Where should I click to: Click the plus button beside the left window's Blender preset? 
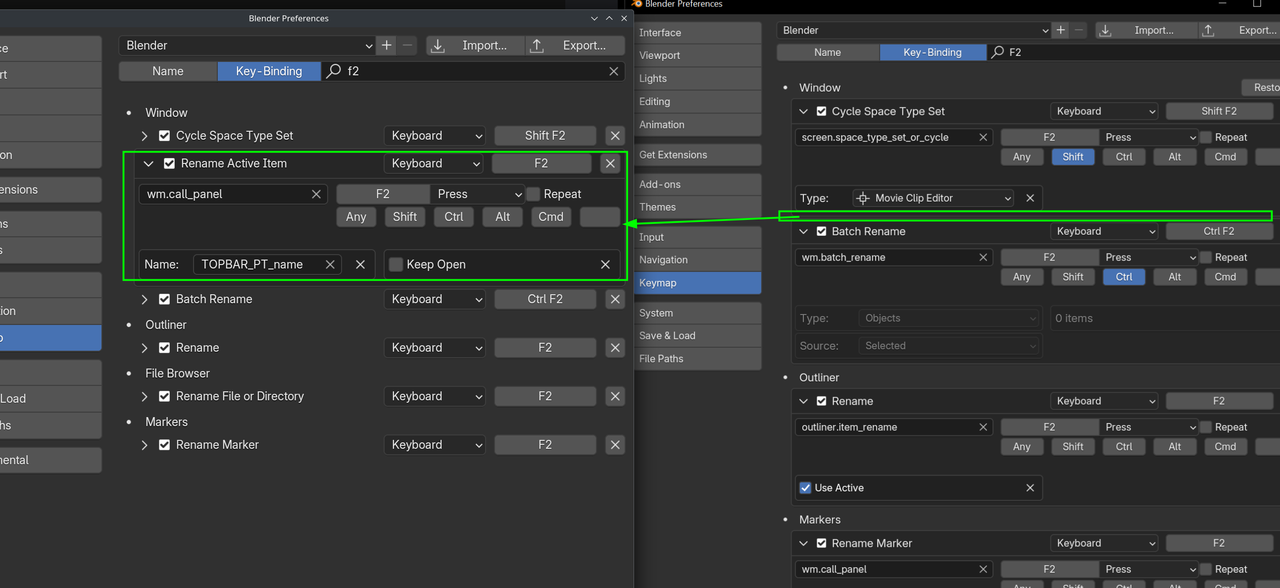386,45
